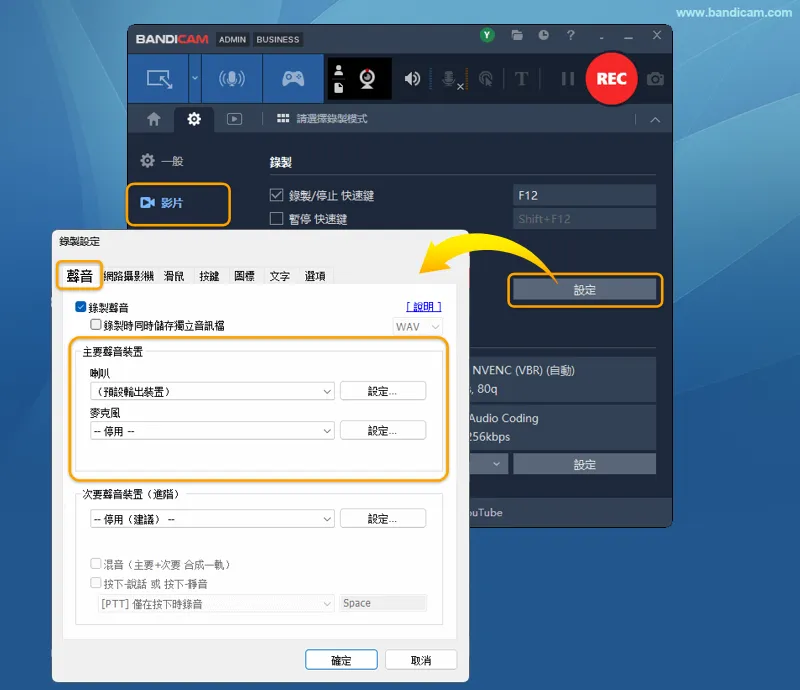Image resolution: width=800 pixels, height=690 pixels.
Task: Toggle 混音 主要+次要 checkbox
Action: (95, 563)
